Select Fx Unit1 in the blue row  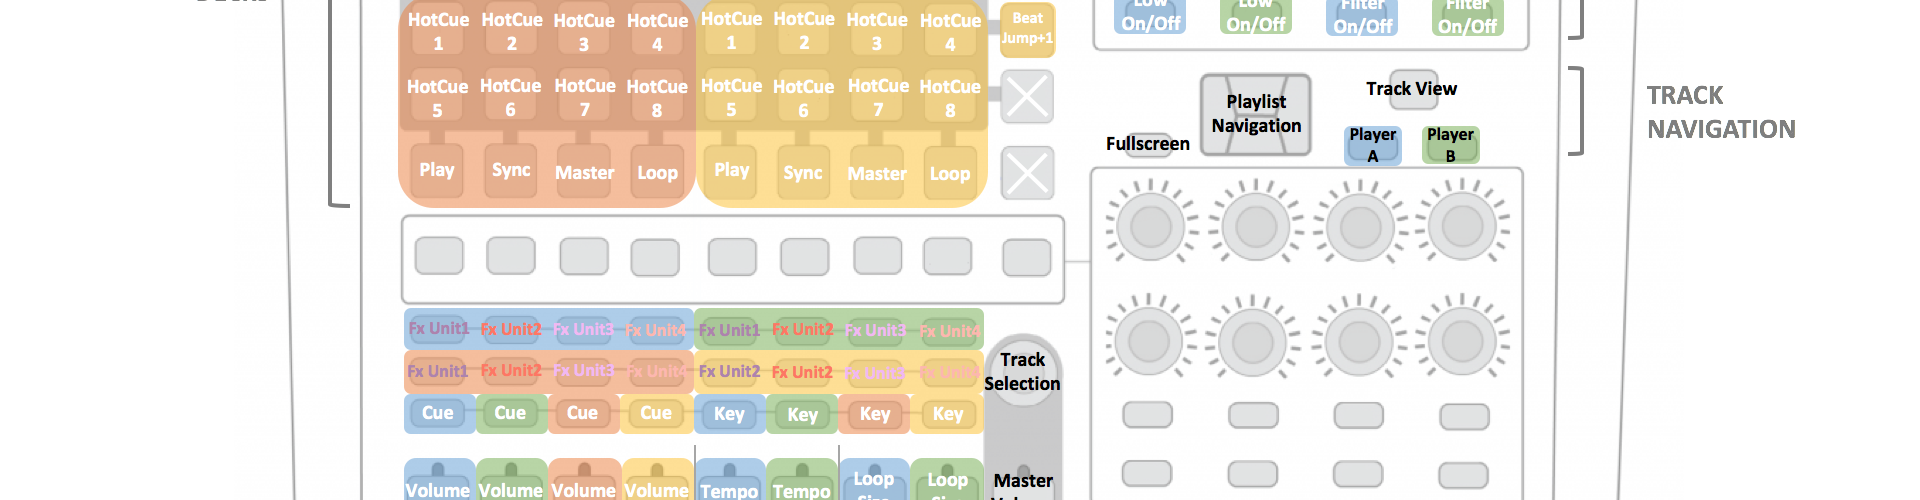pos(438,328)
